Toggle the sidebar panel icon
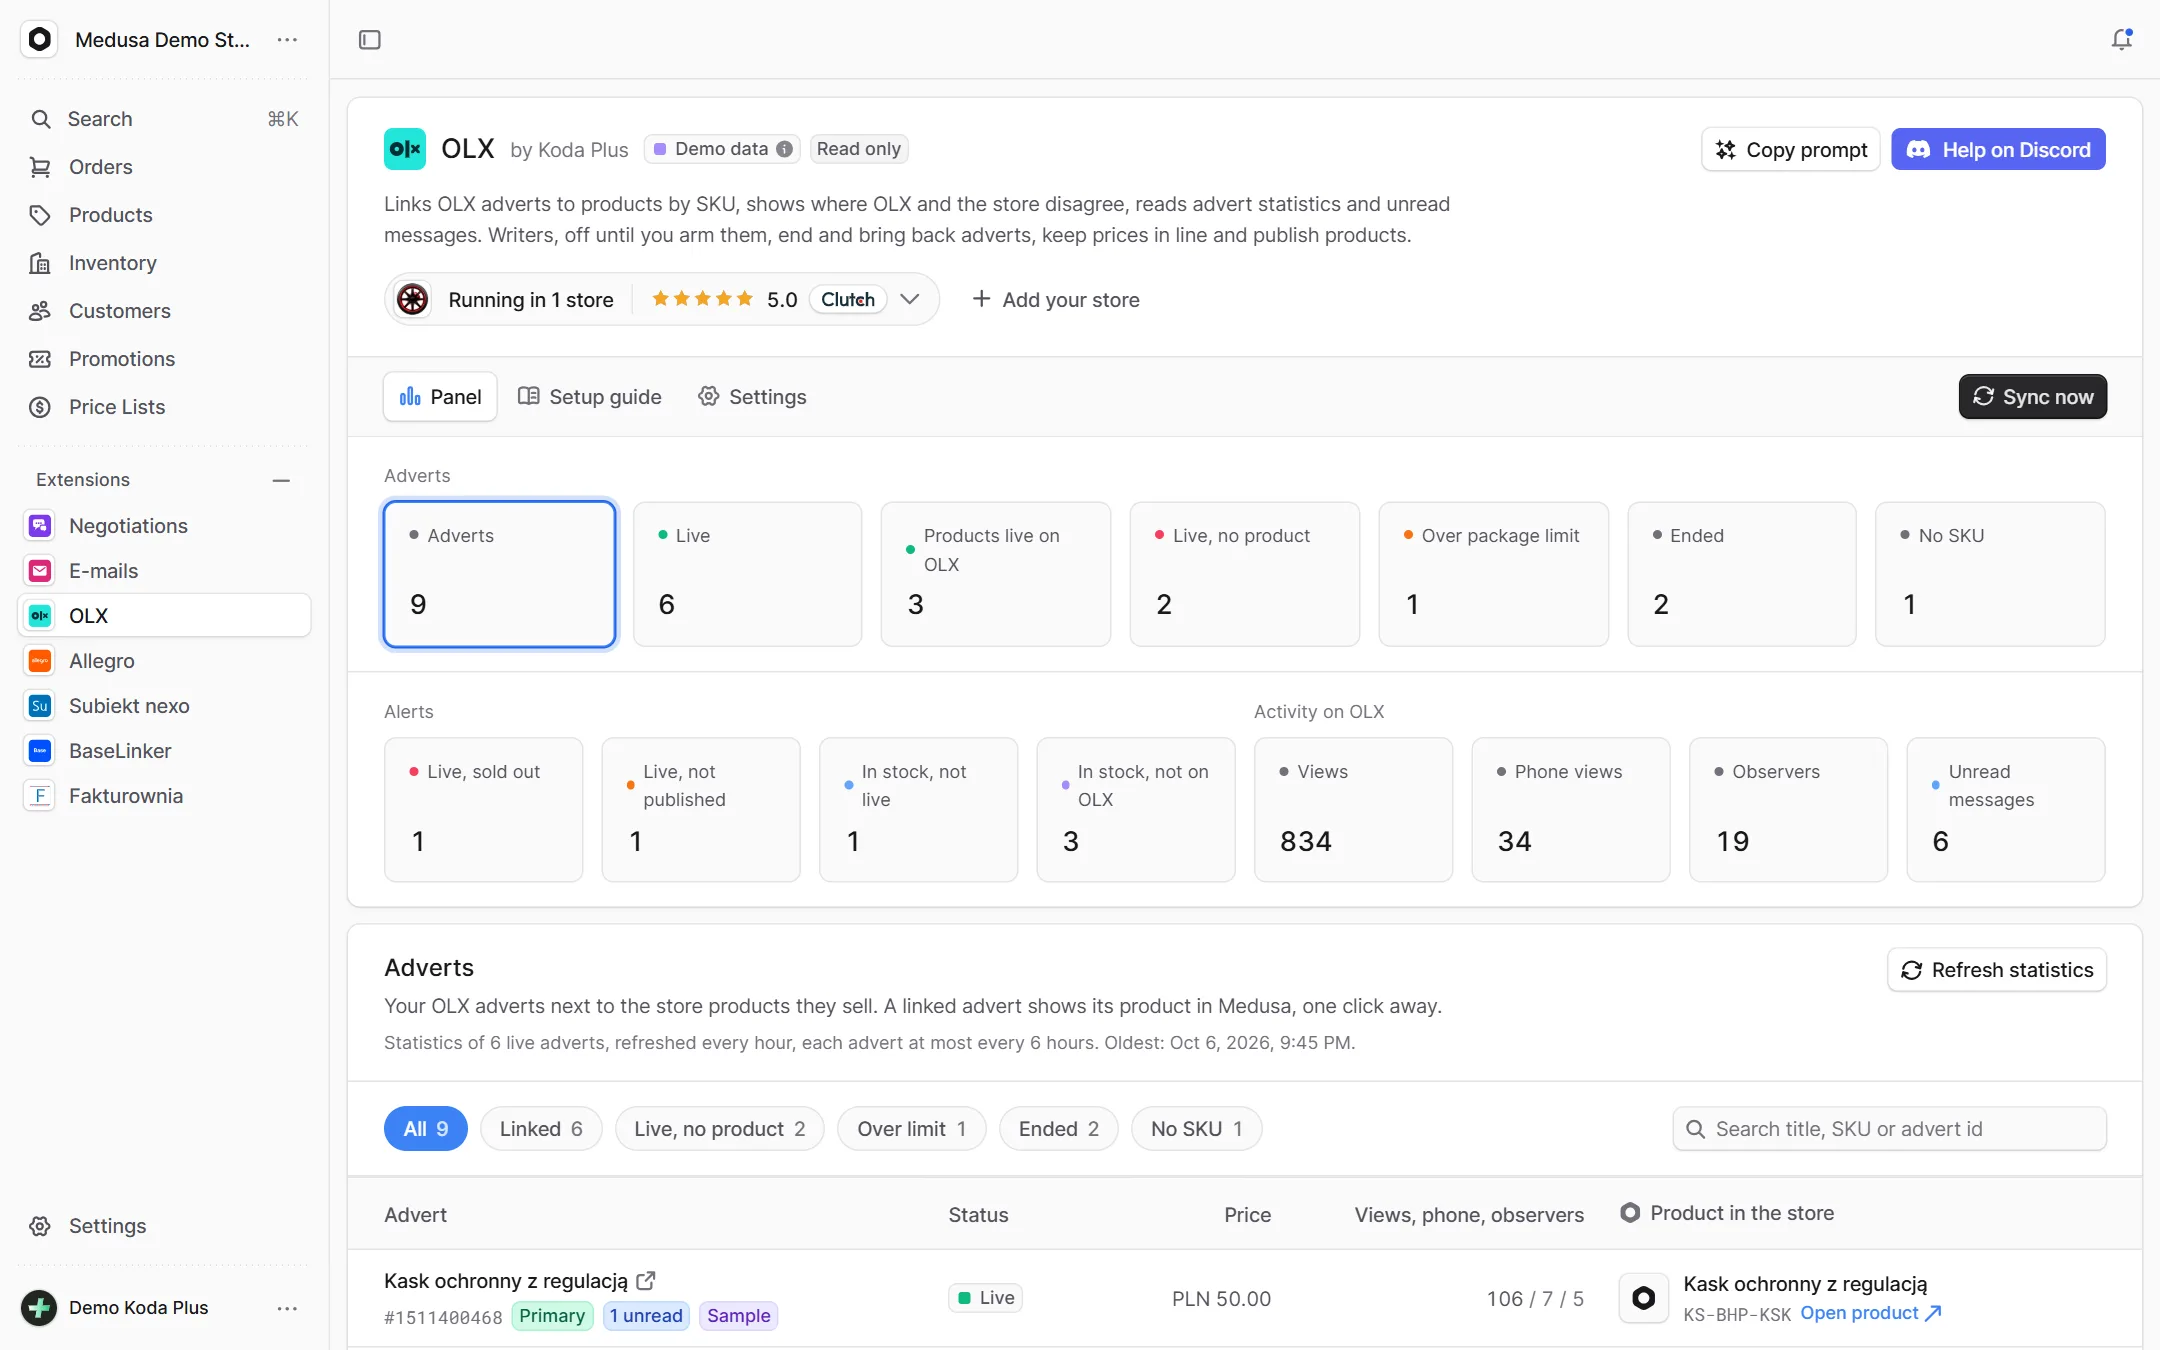Viewport: 2160px width, 1350px height. 369,40
